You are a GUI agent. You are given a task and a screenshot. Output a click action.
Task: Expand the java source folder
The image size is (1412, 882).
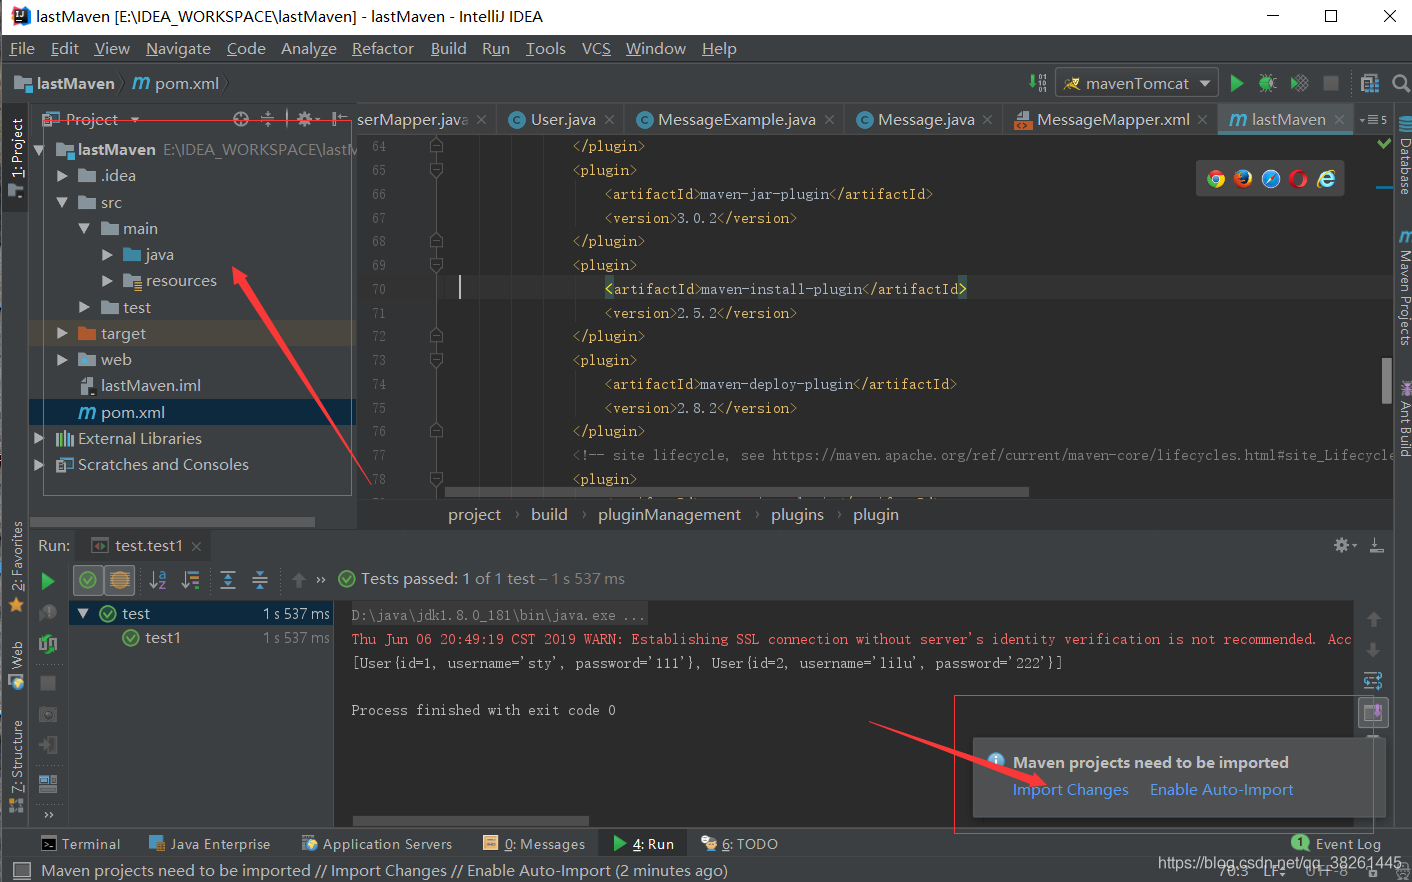click(x=107, y=255)
